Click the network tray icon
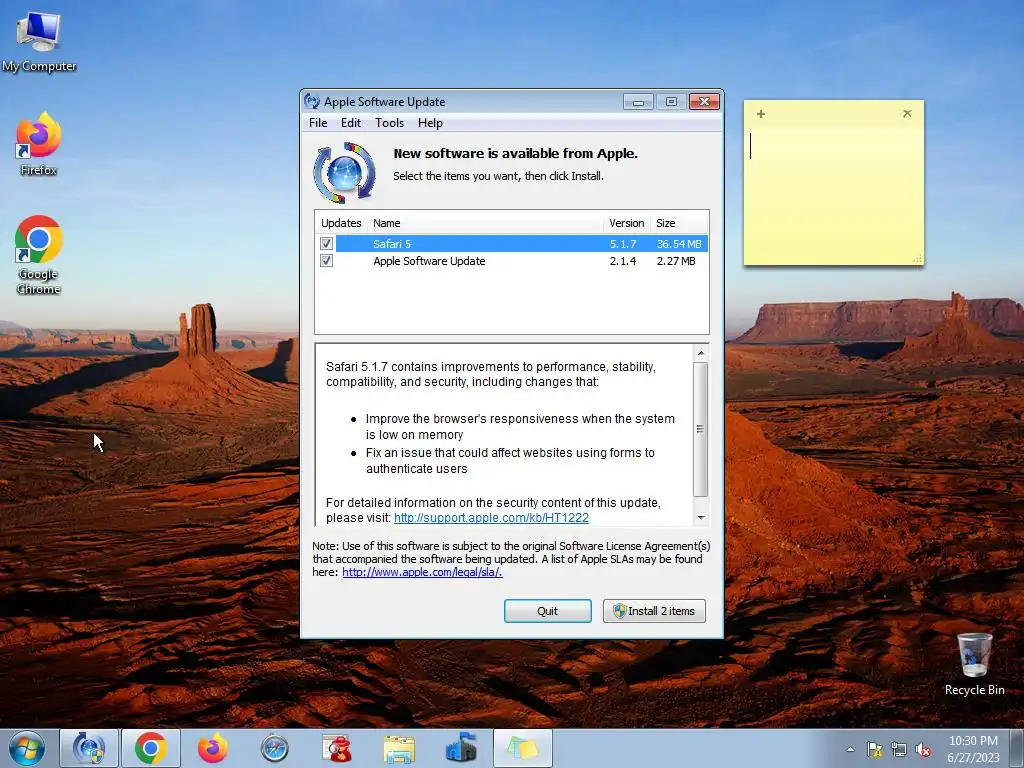This screenshot has width=1024, height=768. [x=899, y=749]
